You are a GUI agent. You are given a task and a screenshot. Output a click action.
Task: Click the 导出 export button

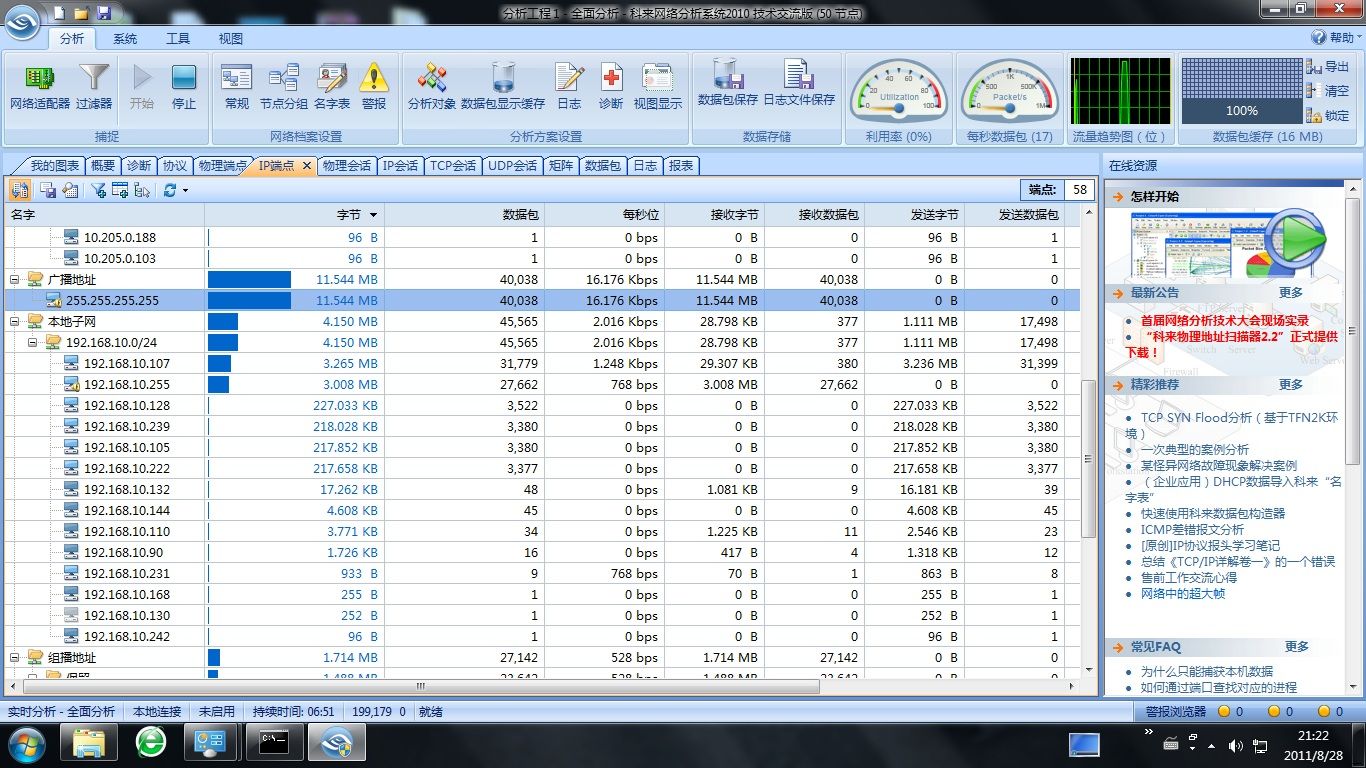click(x=1328, y=67)
